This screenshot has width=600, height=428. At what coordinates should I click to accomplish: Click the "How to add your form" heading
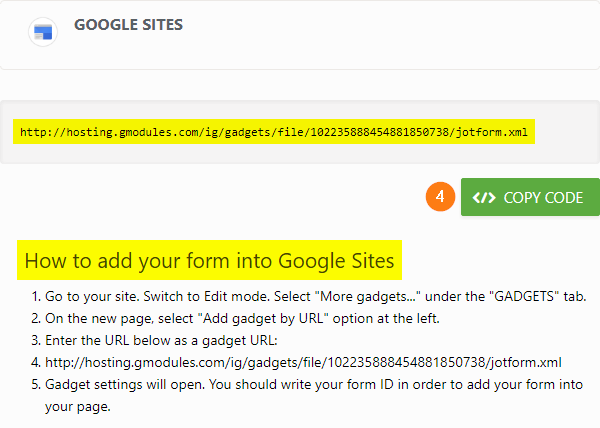210,262
